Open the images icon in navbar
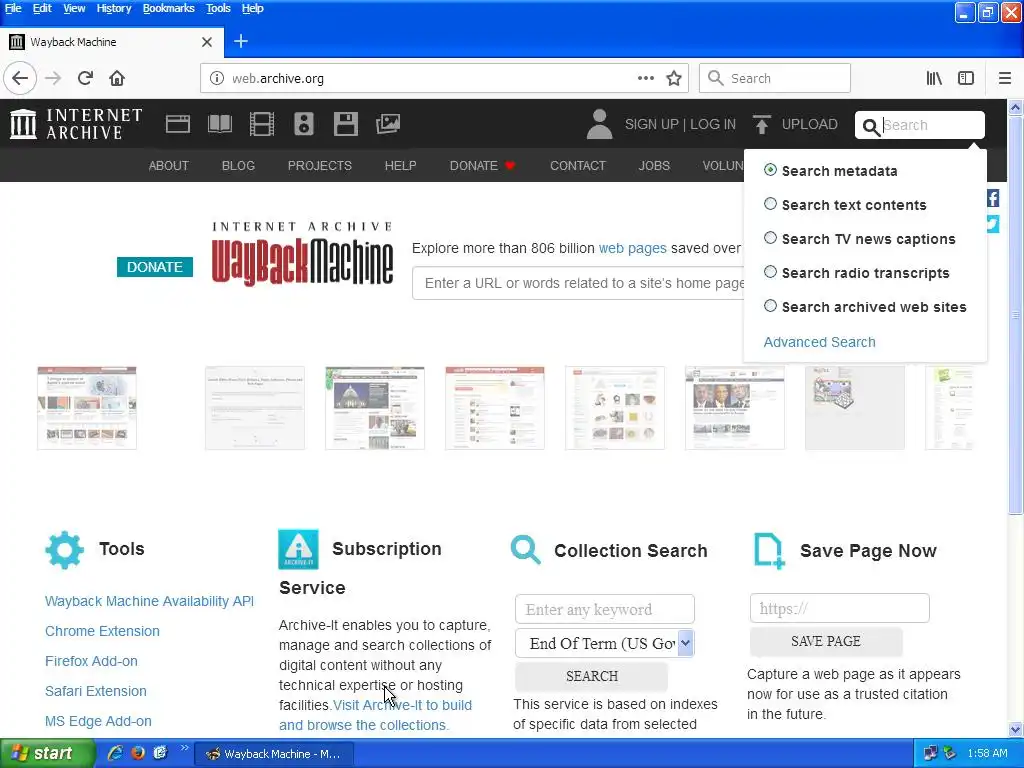 [388, 124]
